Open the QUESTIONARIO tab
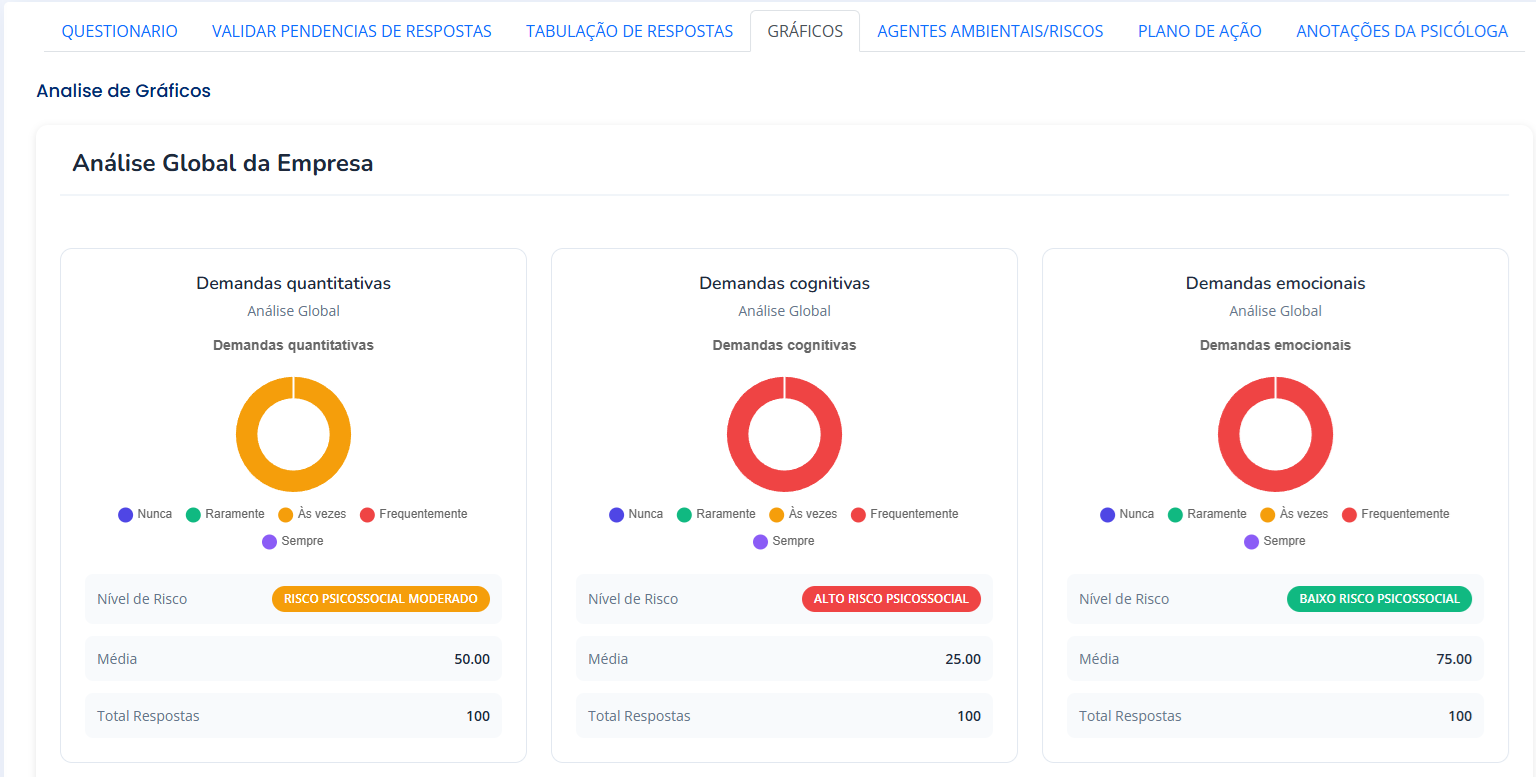The height and width of the screenshot is (777, 1536). click(x=119, y=31)
